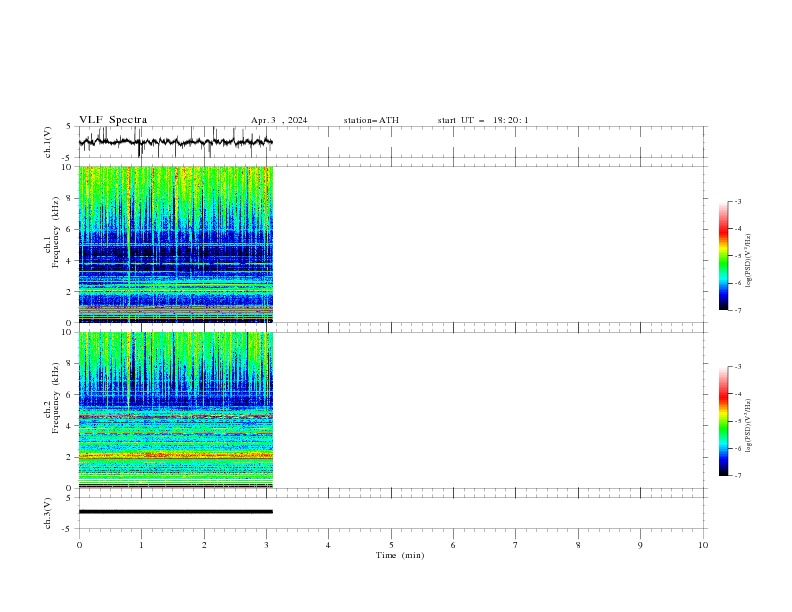This screenshot has width=792, height=612.
Task: Click the time axis tick label '6'
Action: [453, 545]
